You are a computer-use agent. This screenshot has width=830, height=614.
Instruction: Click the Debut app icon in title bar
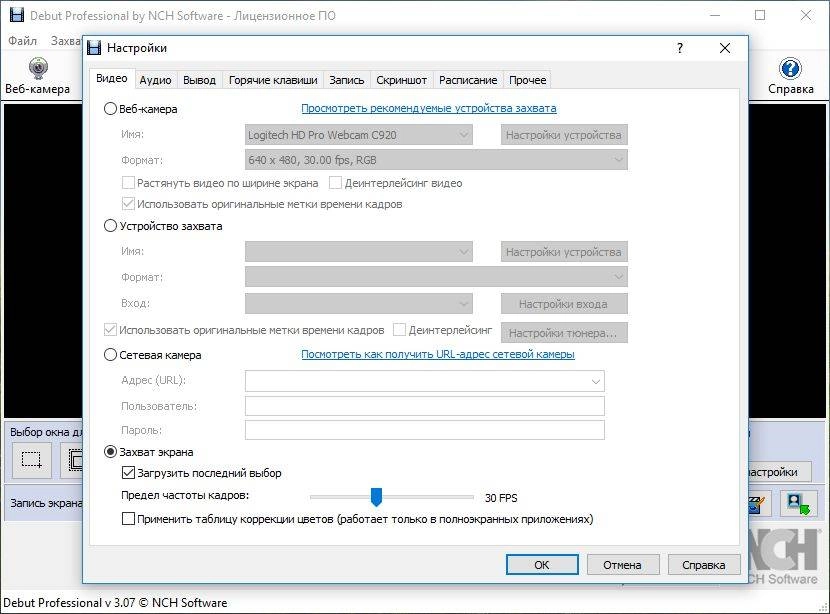point(16,15)
